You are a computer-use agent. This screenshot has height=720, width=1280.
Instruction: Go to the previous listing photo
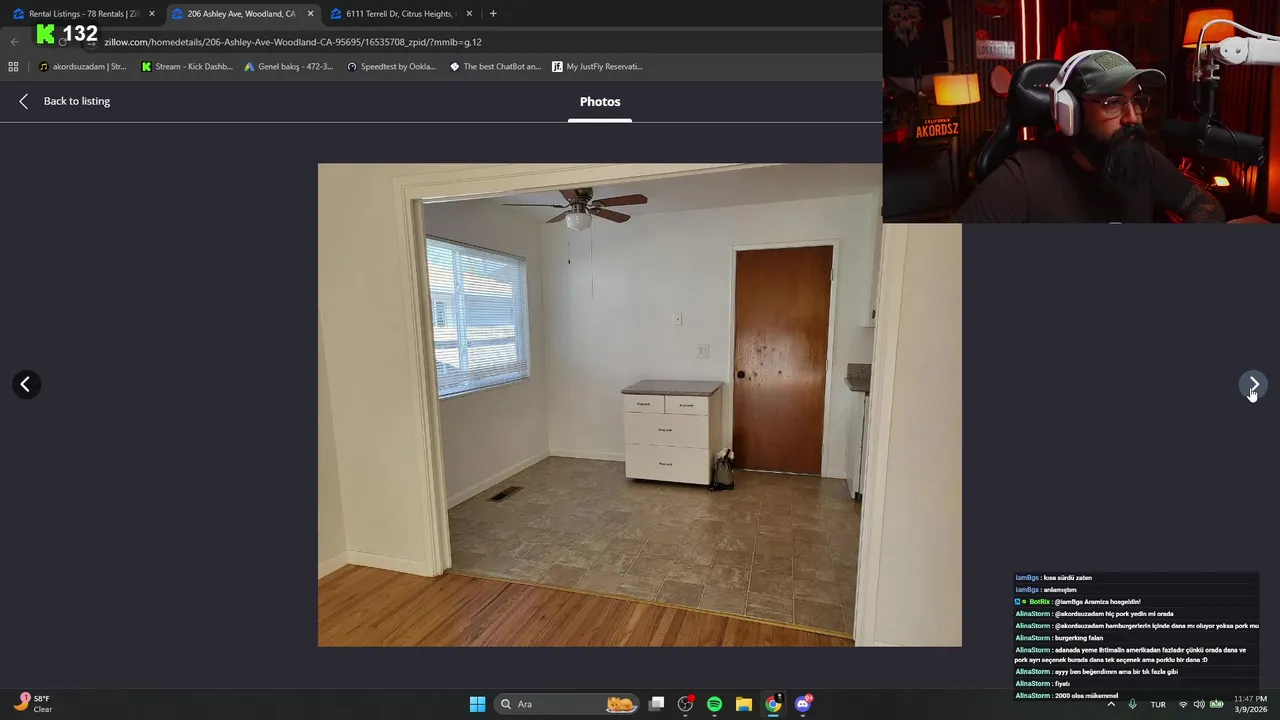click(25, 384)
